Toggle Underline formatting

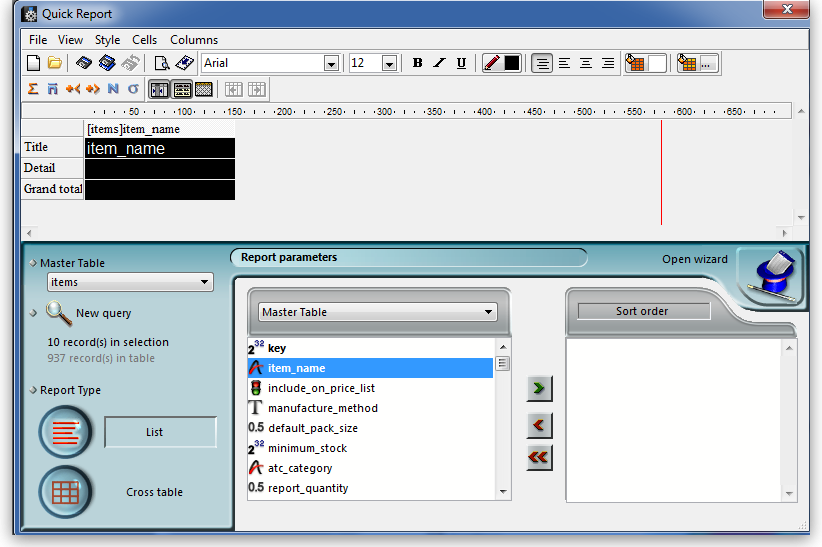pyautogui.click(x=461, y=63)
